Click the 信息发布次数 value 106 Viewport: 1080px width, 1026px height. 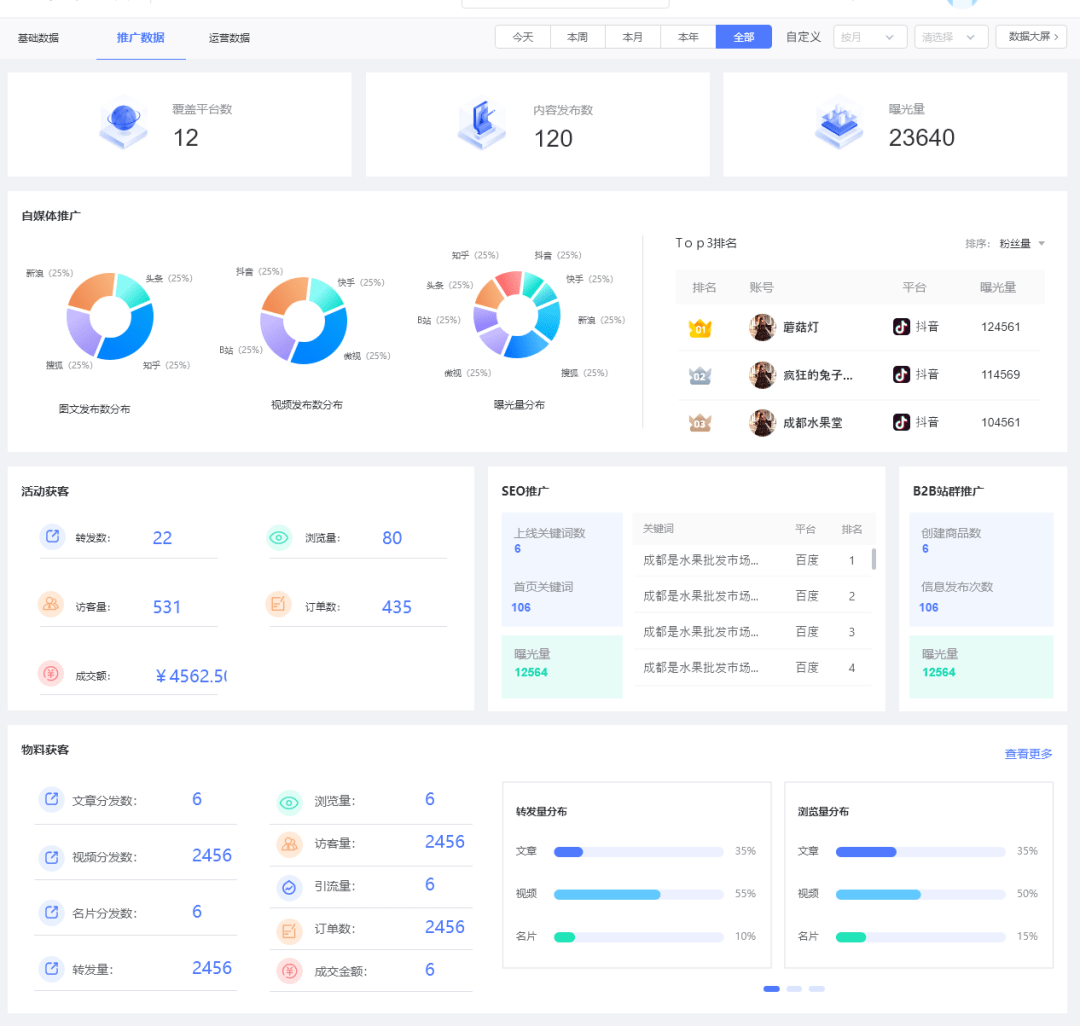click(928, 607)
